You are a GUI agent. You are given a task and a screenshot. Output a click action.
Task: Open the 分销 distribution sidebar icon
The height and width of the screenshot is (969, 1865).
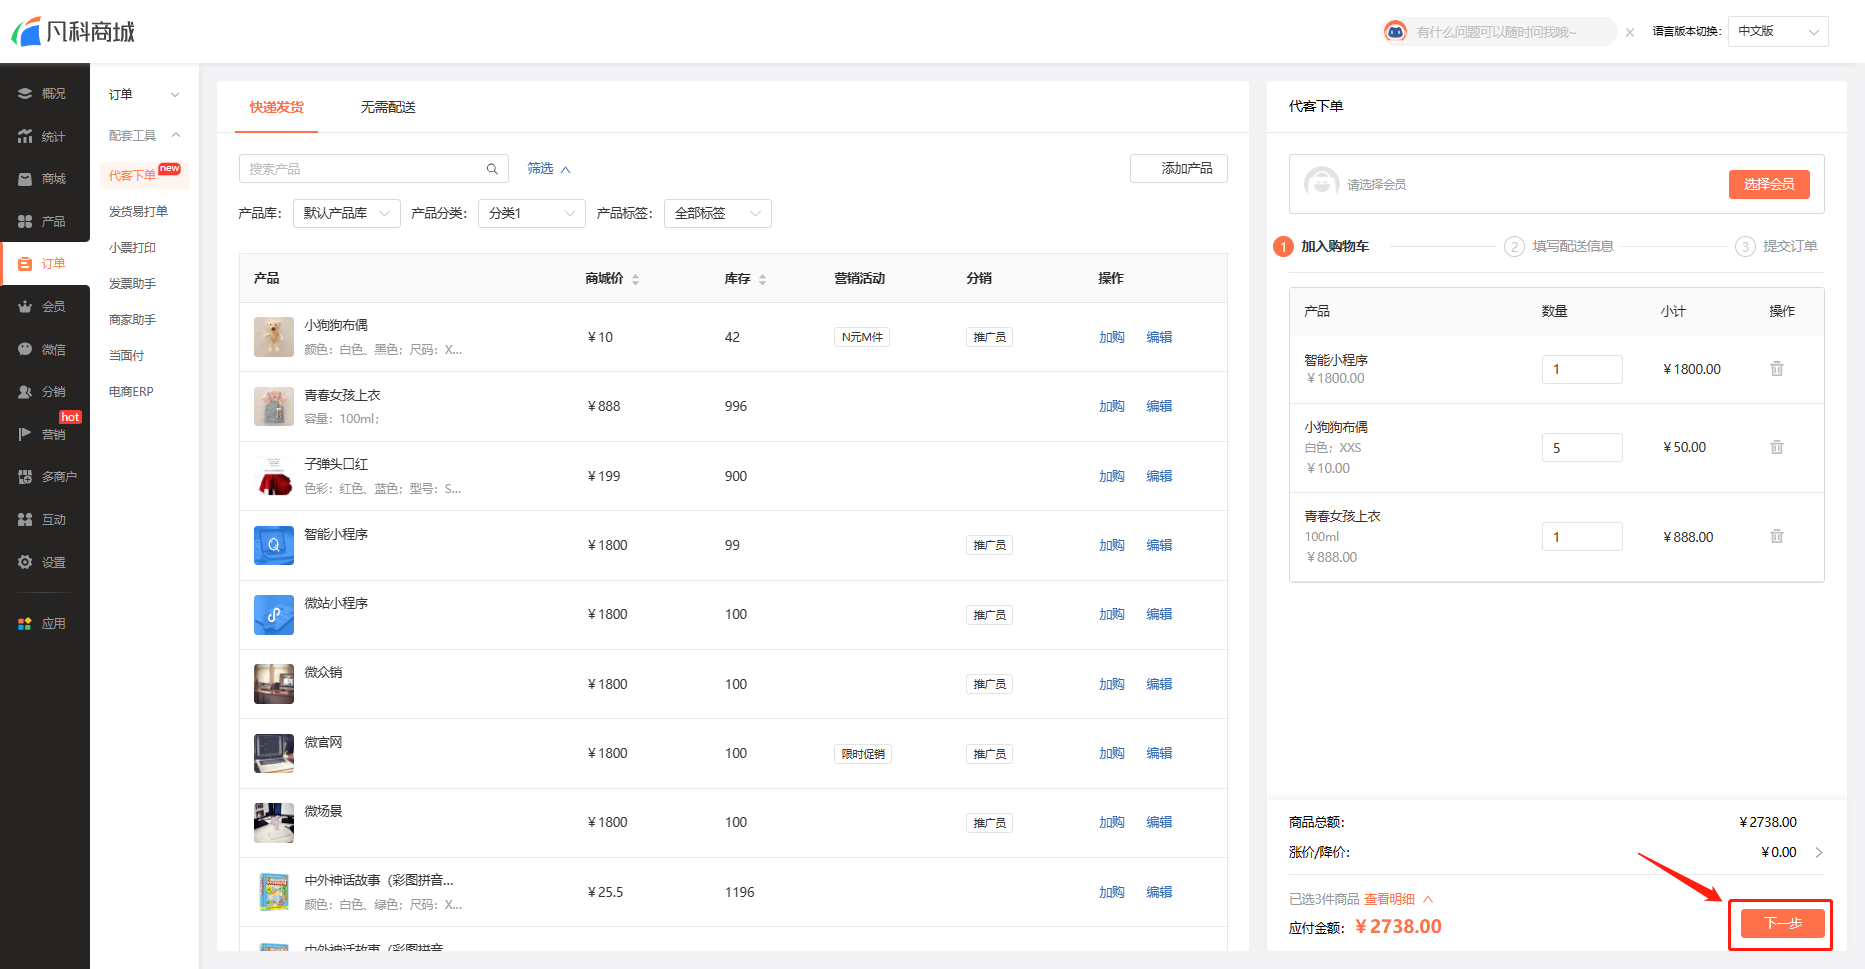click(x=25, y=392)
